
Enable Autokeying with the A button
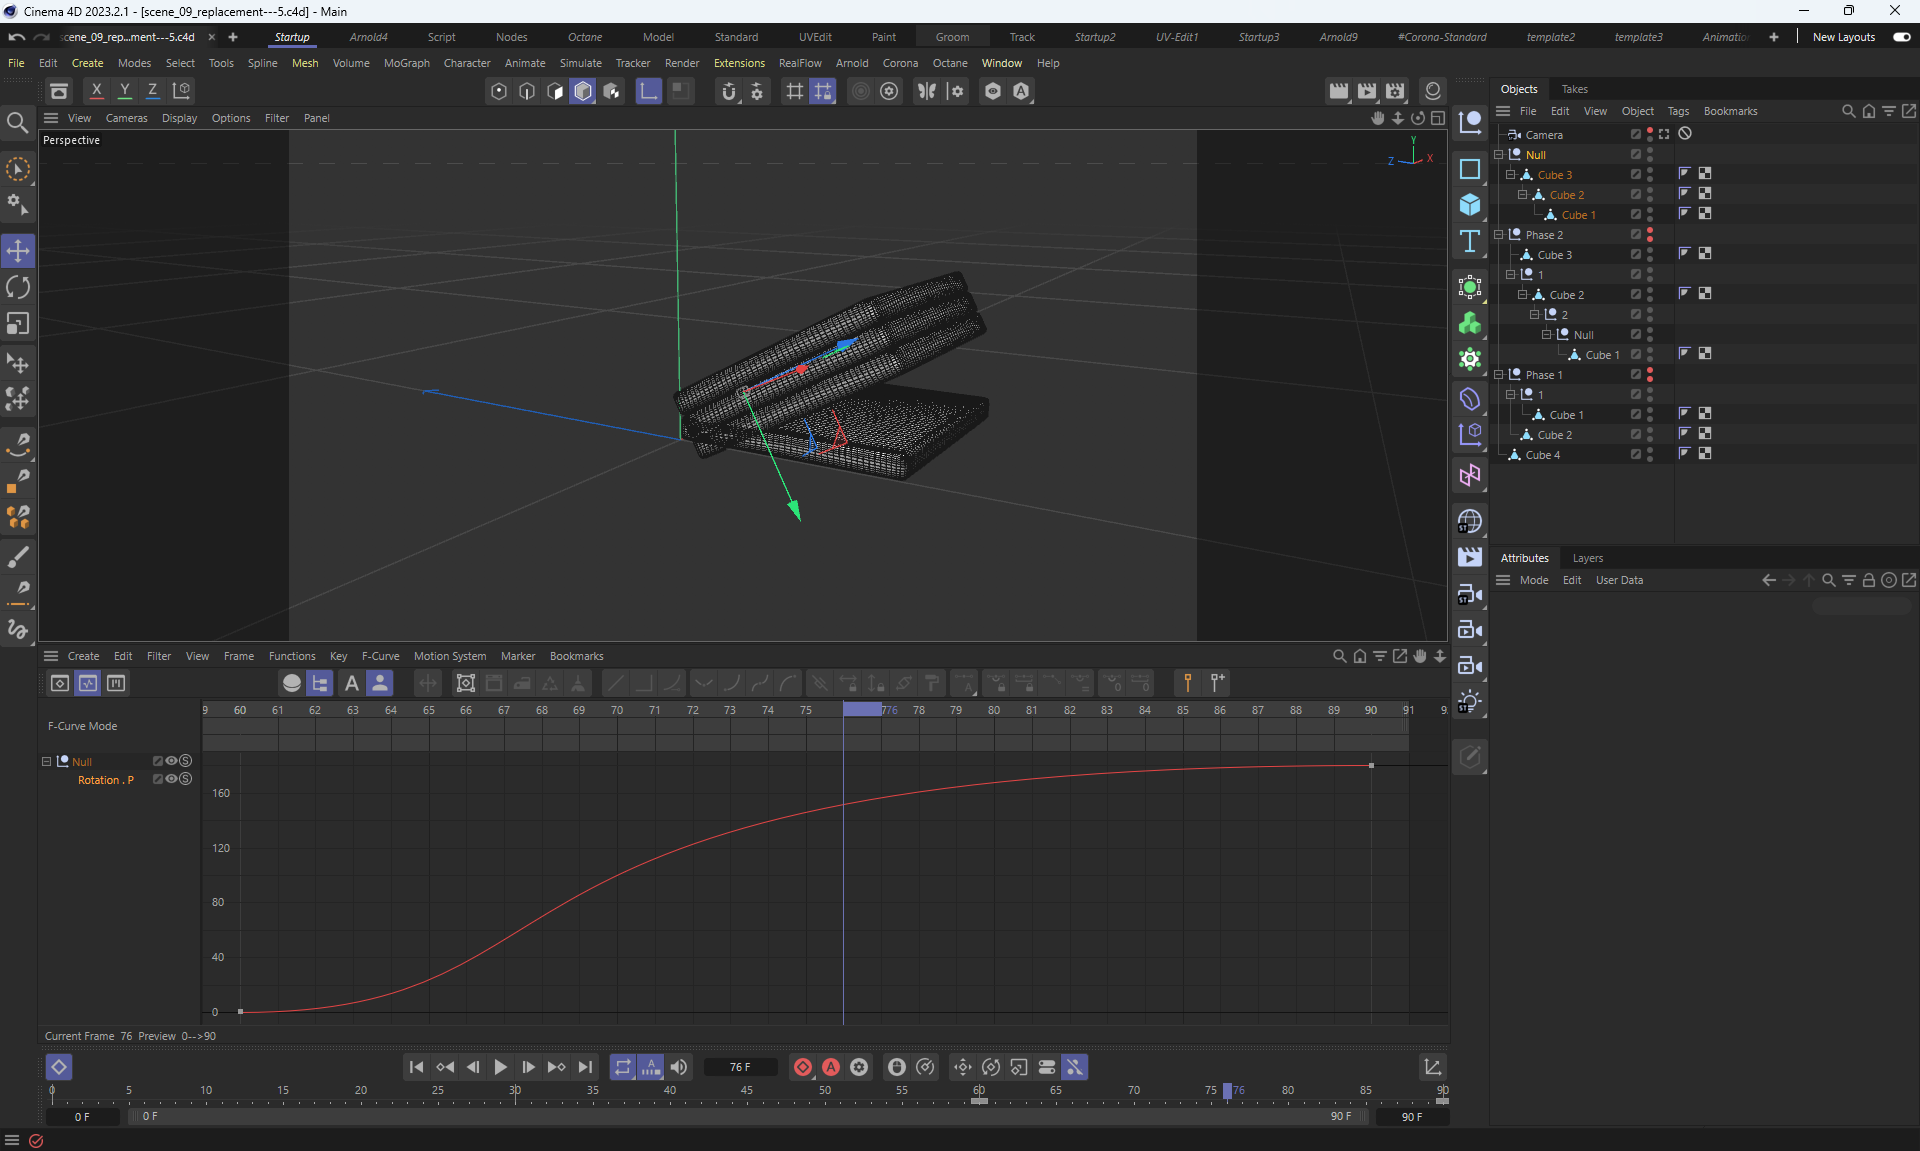[x=830, y=1067]
